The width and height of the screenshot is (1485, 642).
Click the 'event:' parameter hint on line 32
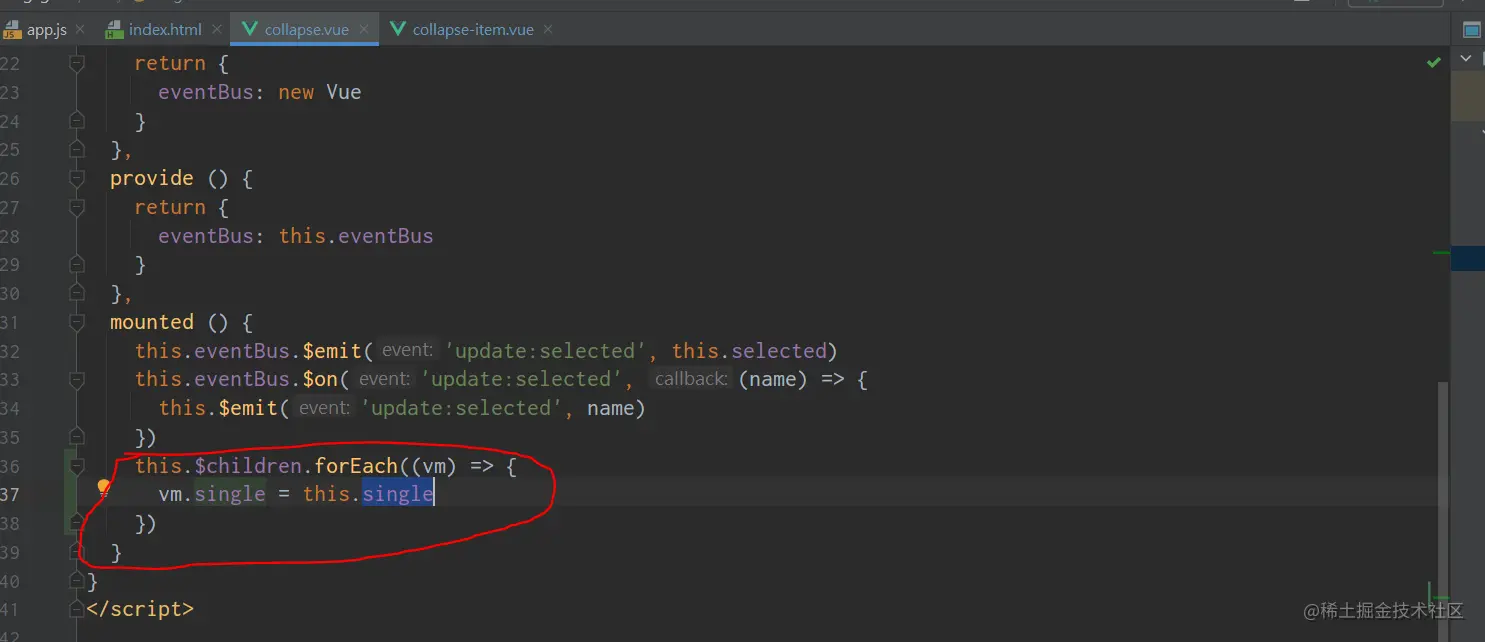point(407,351)
